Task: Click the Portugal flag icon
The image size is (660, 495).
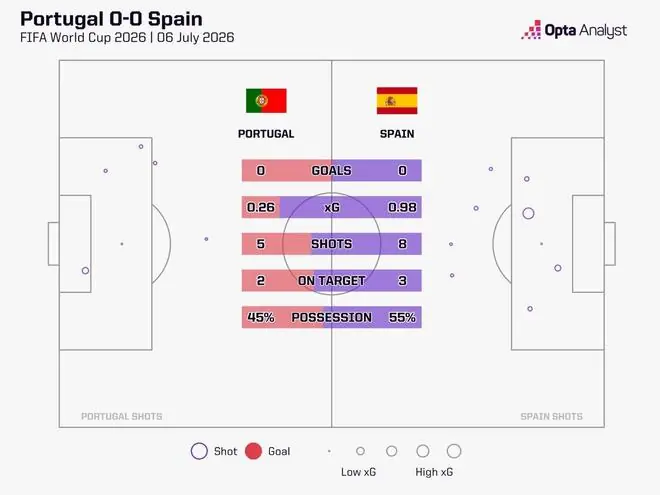Action: click(266, 101)
